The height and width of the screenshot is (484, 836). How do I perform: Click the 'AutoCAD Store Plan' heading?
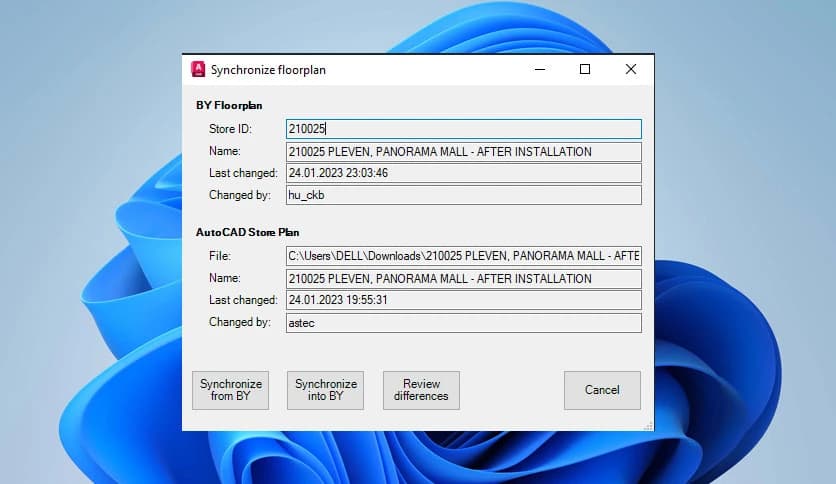247,232
